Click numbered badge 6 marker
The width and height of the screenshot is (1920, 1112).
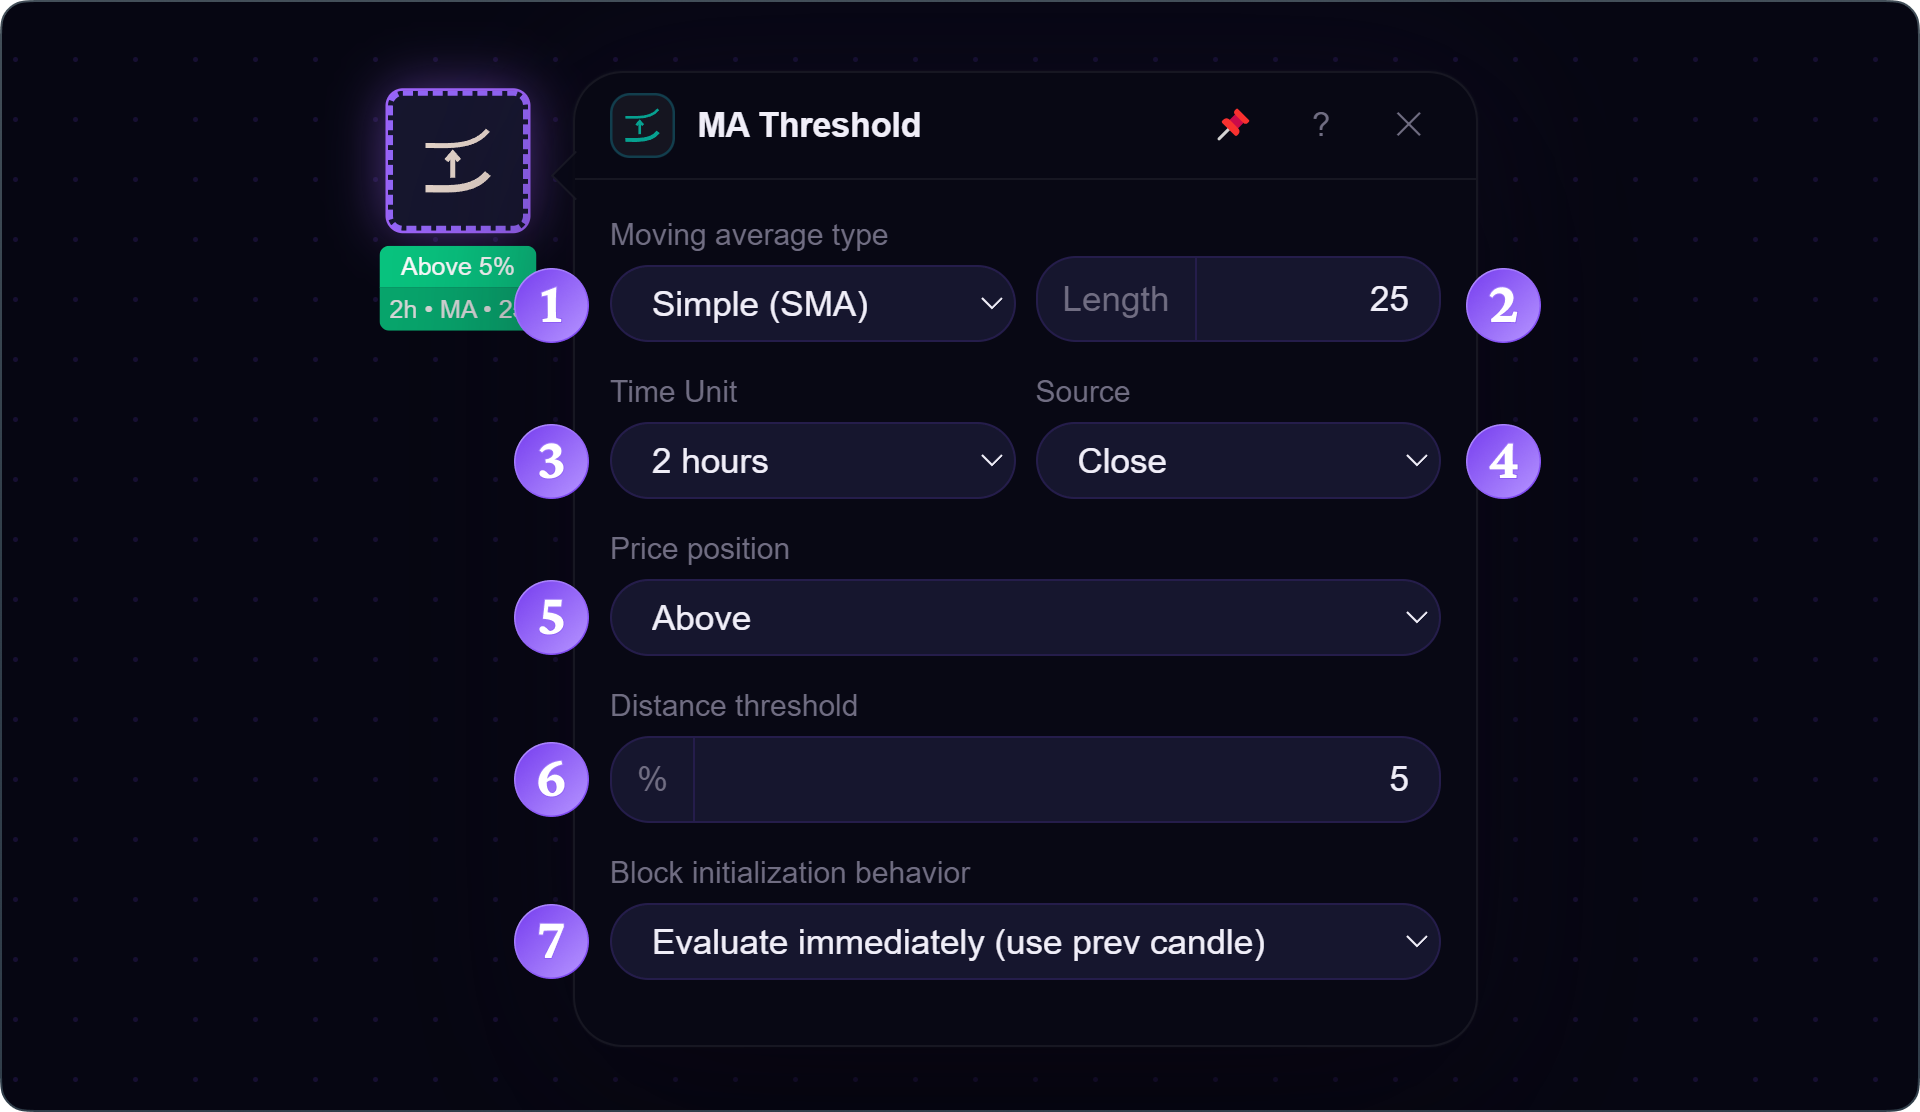(551, 779)
